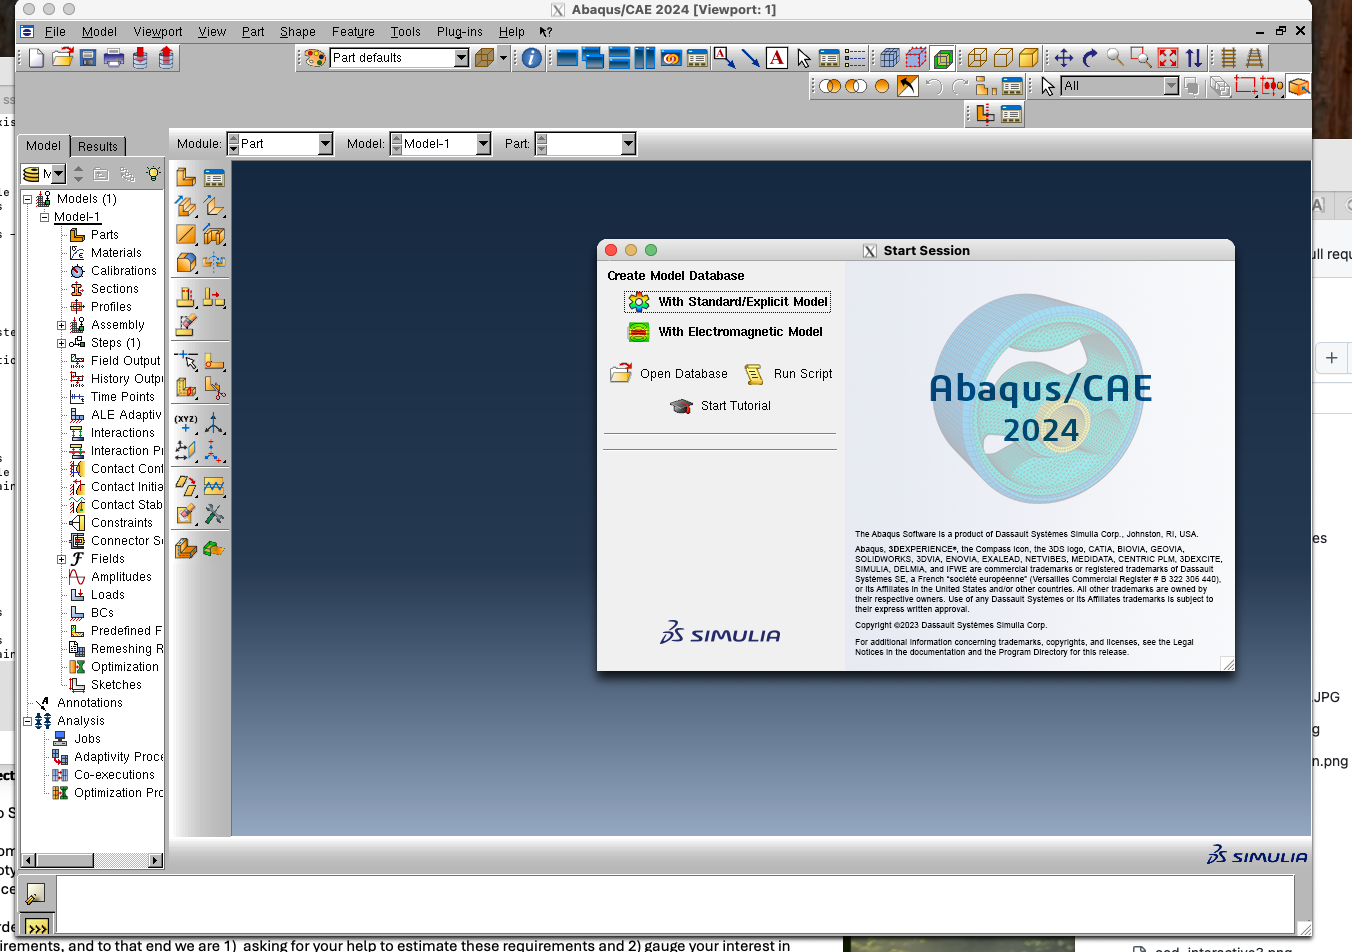Open the Shape menu

point(297,31)
